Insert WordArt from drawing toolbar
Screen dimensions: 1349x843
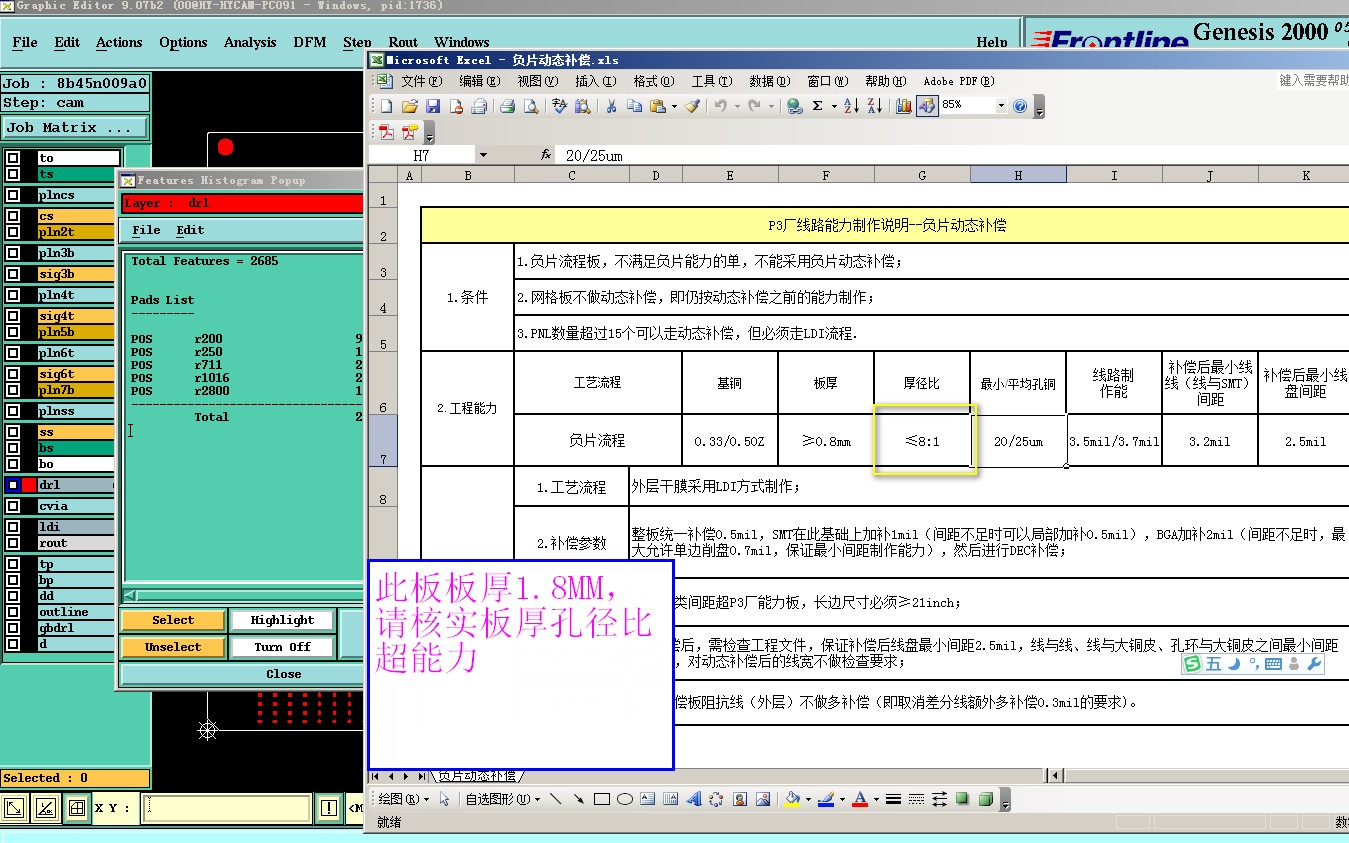[694, 799]
